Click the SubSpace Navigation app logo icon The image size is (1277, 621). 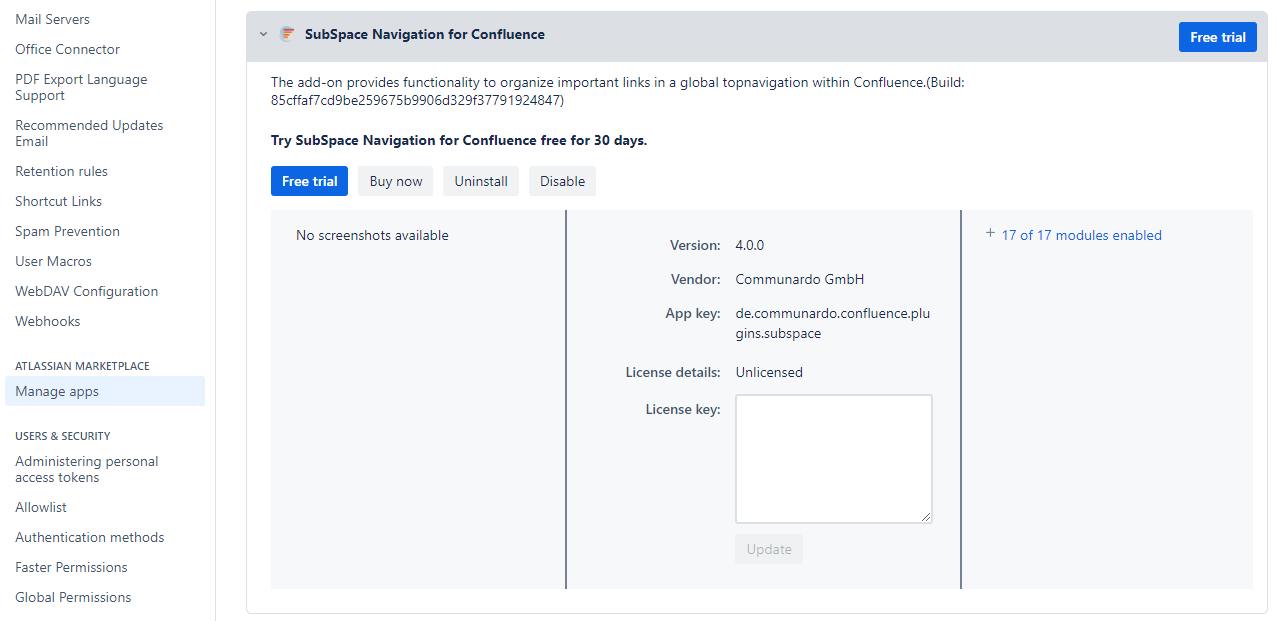287,34
